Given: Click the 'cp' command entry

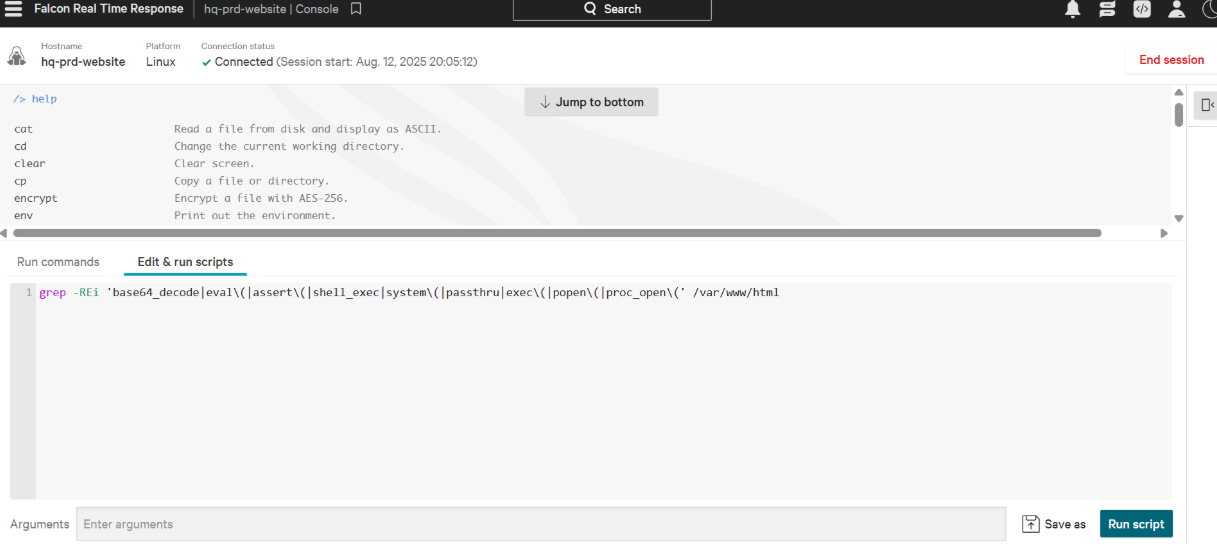Looking at the screenshot, I should [x=21, y=181].
